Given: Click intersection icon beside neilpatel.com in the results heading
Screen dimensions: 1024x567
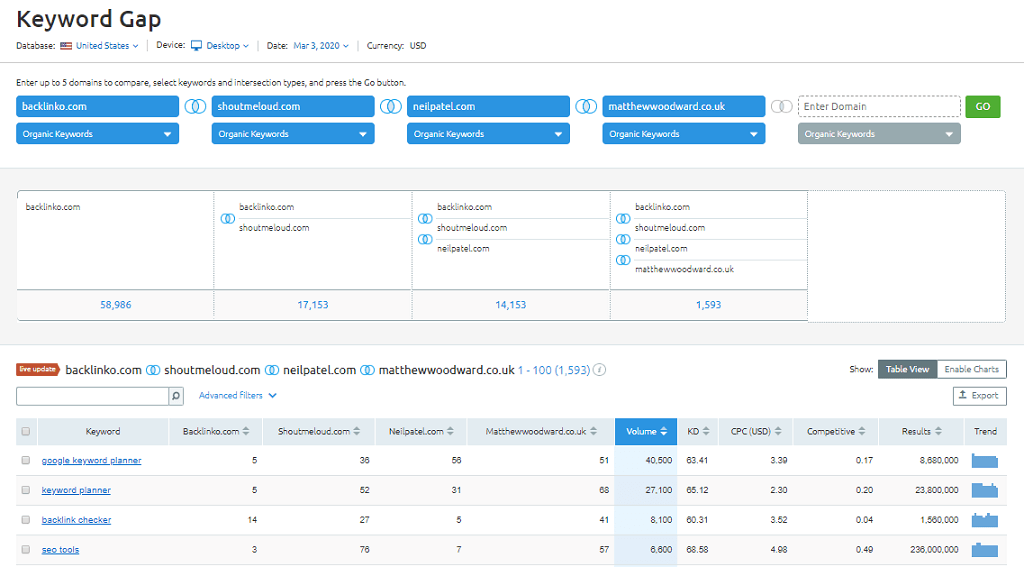Looking at the screenshot, I should (272, 370).
